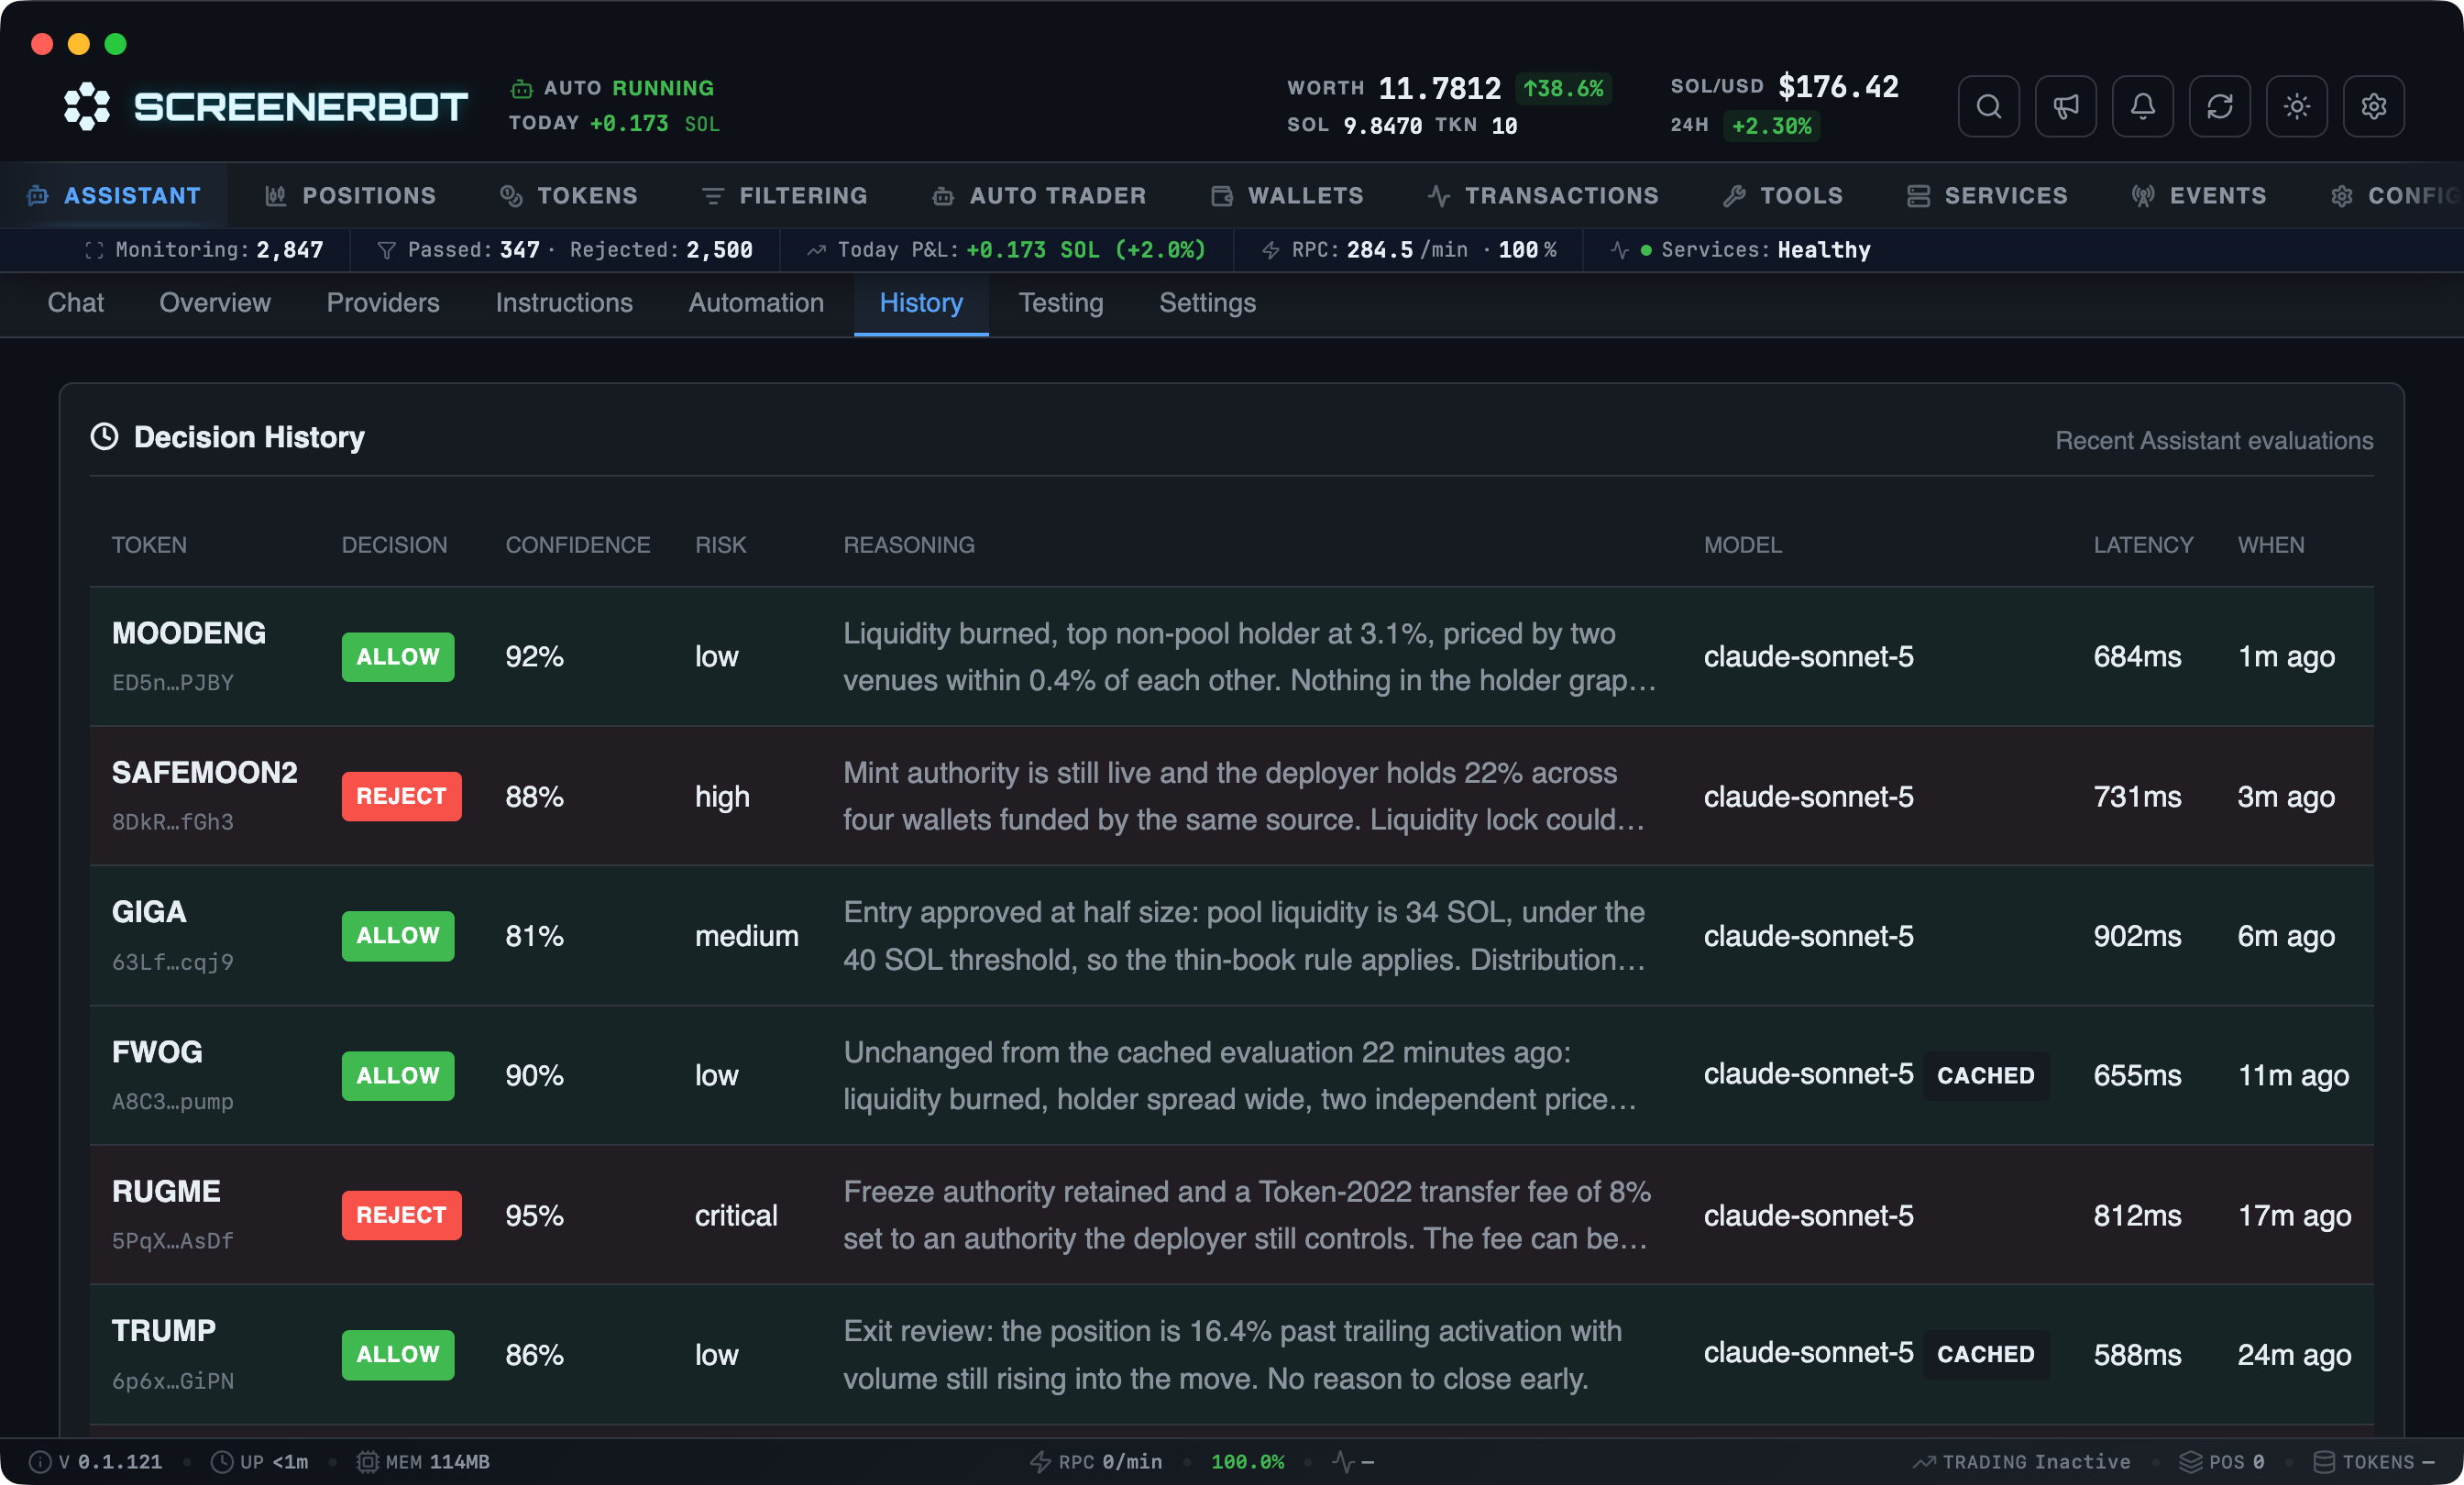The height and width of the screenshot is (1485, 2464).
Task: Click the RPC bolt icon in info bar
Action: 1270,250
